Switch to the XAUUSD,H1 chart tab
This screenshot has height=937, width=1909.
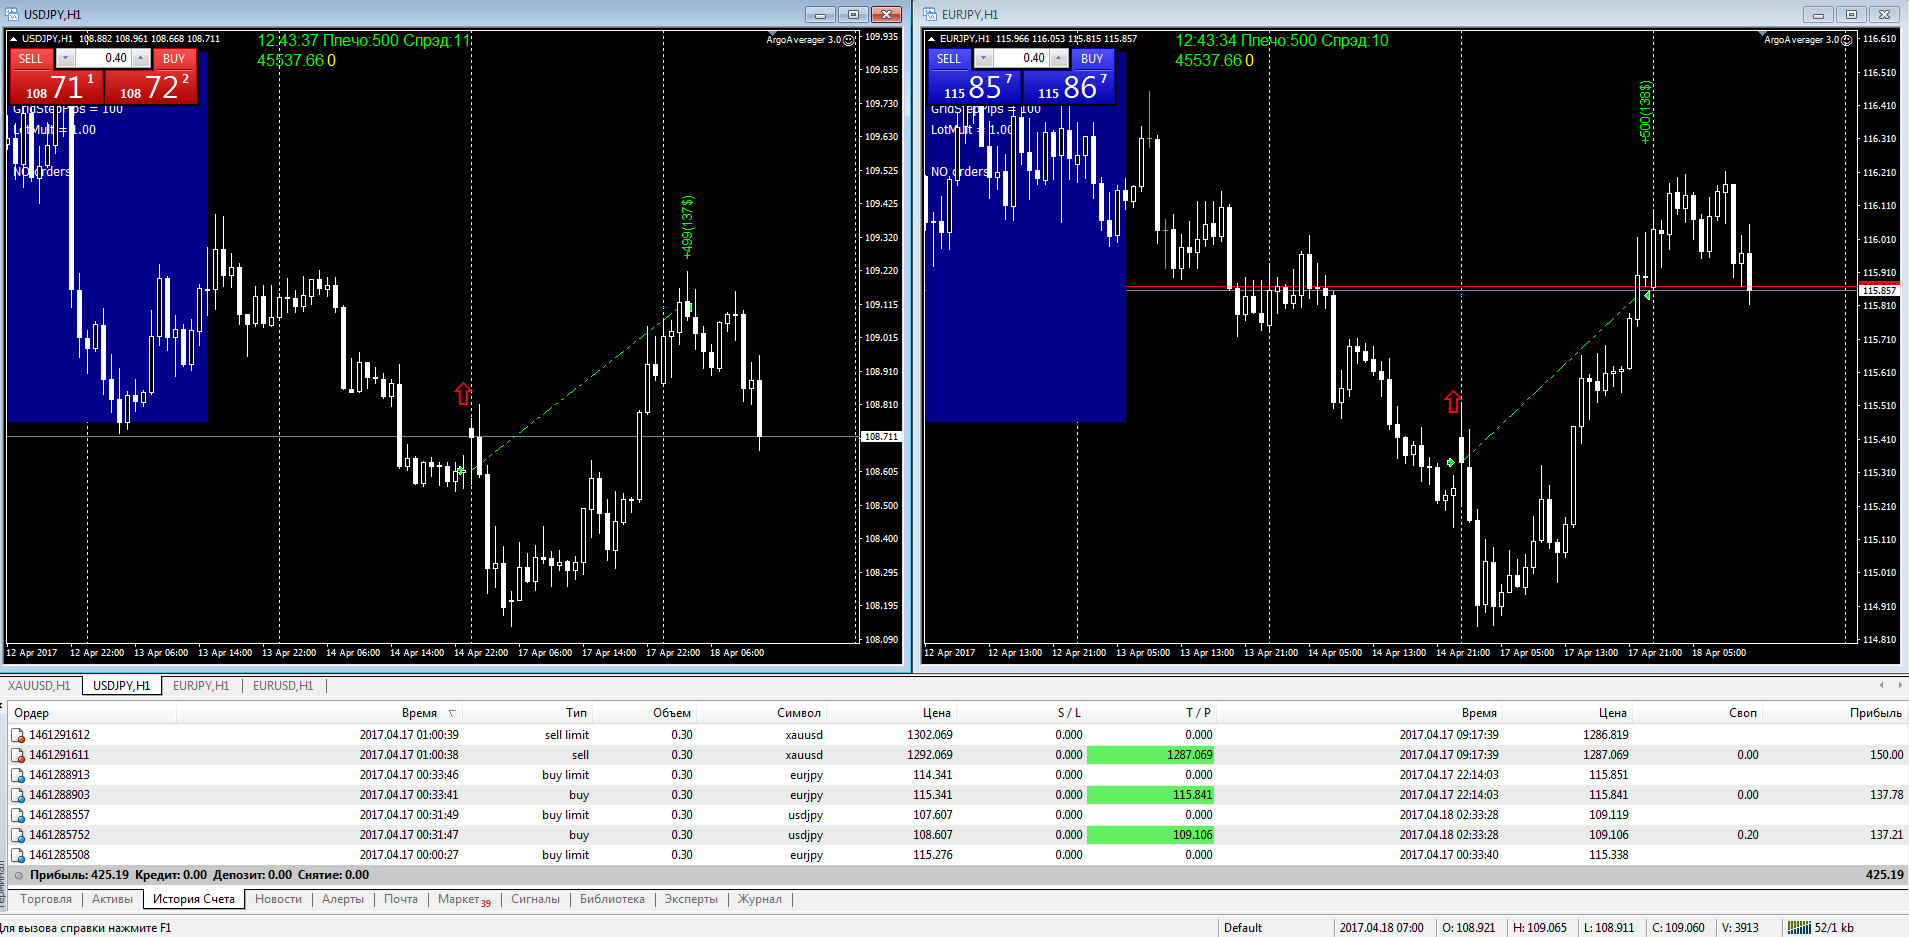tap(39, 686)
